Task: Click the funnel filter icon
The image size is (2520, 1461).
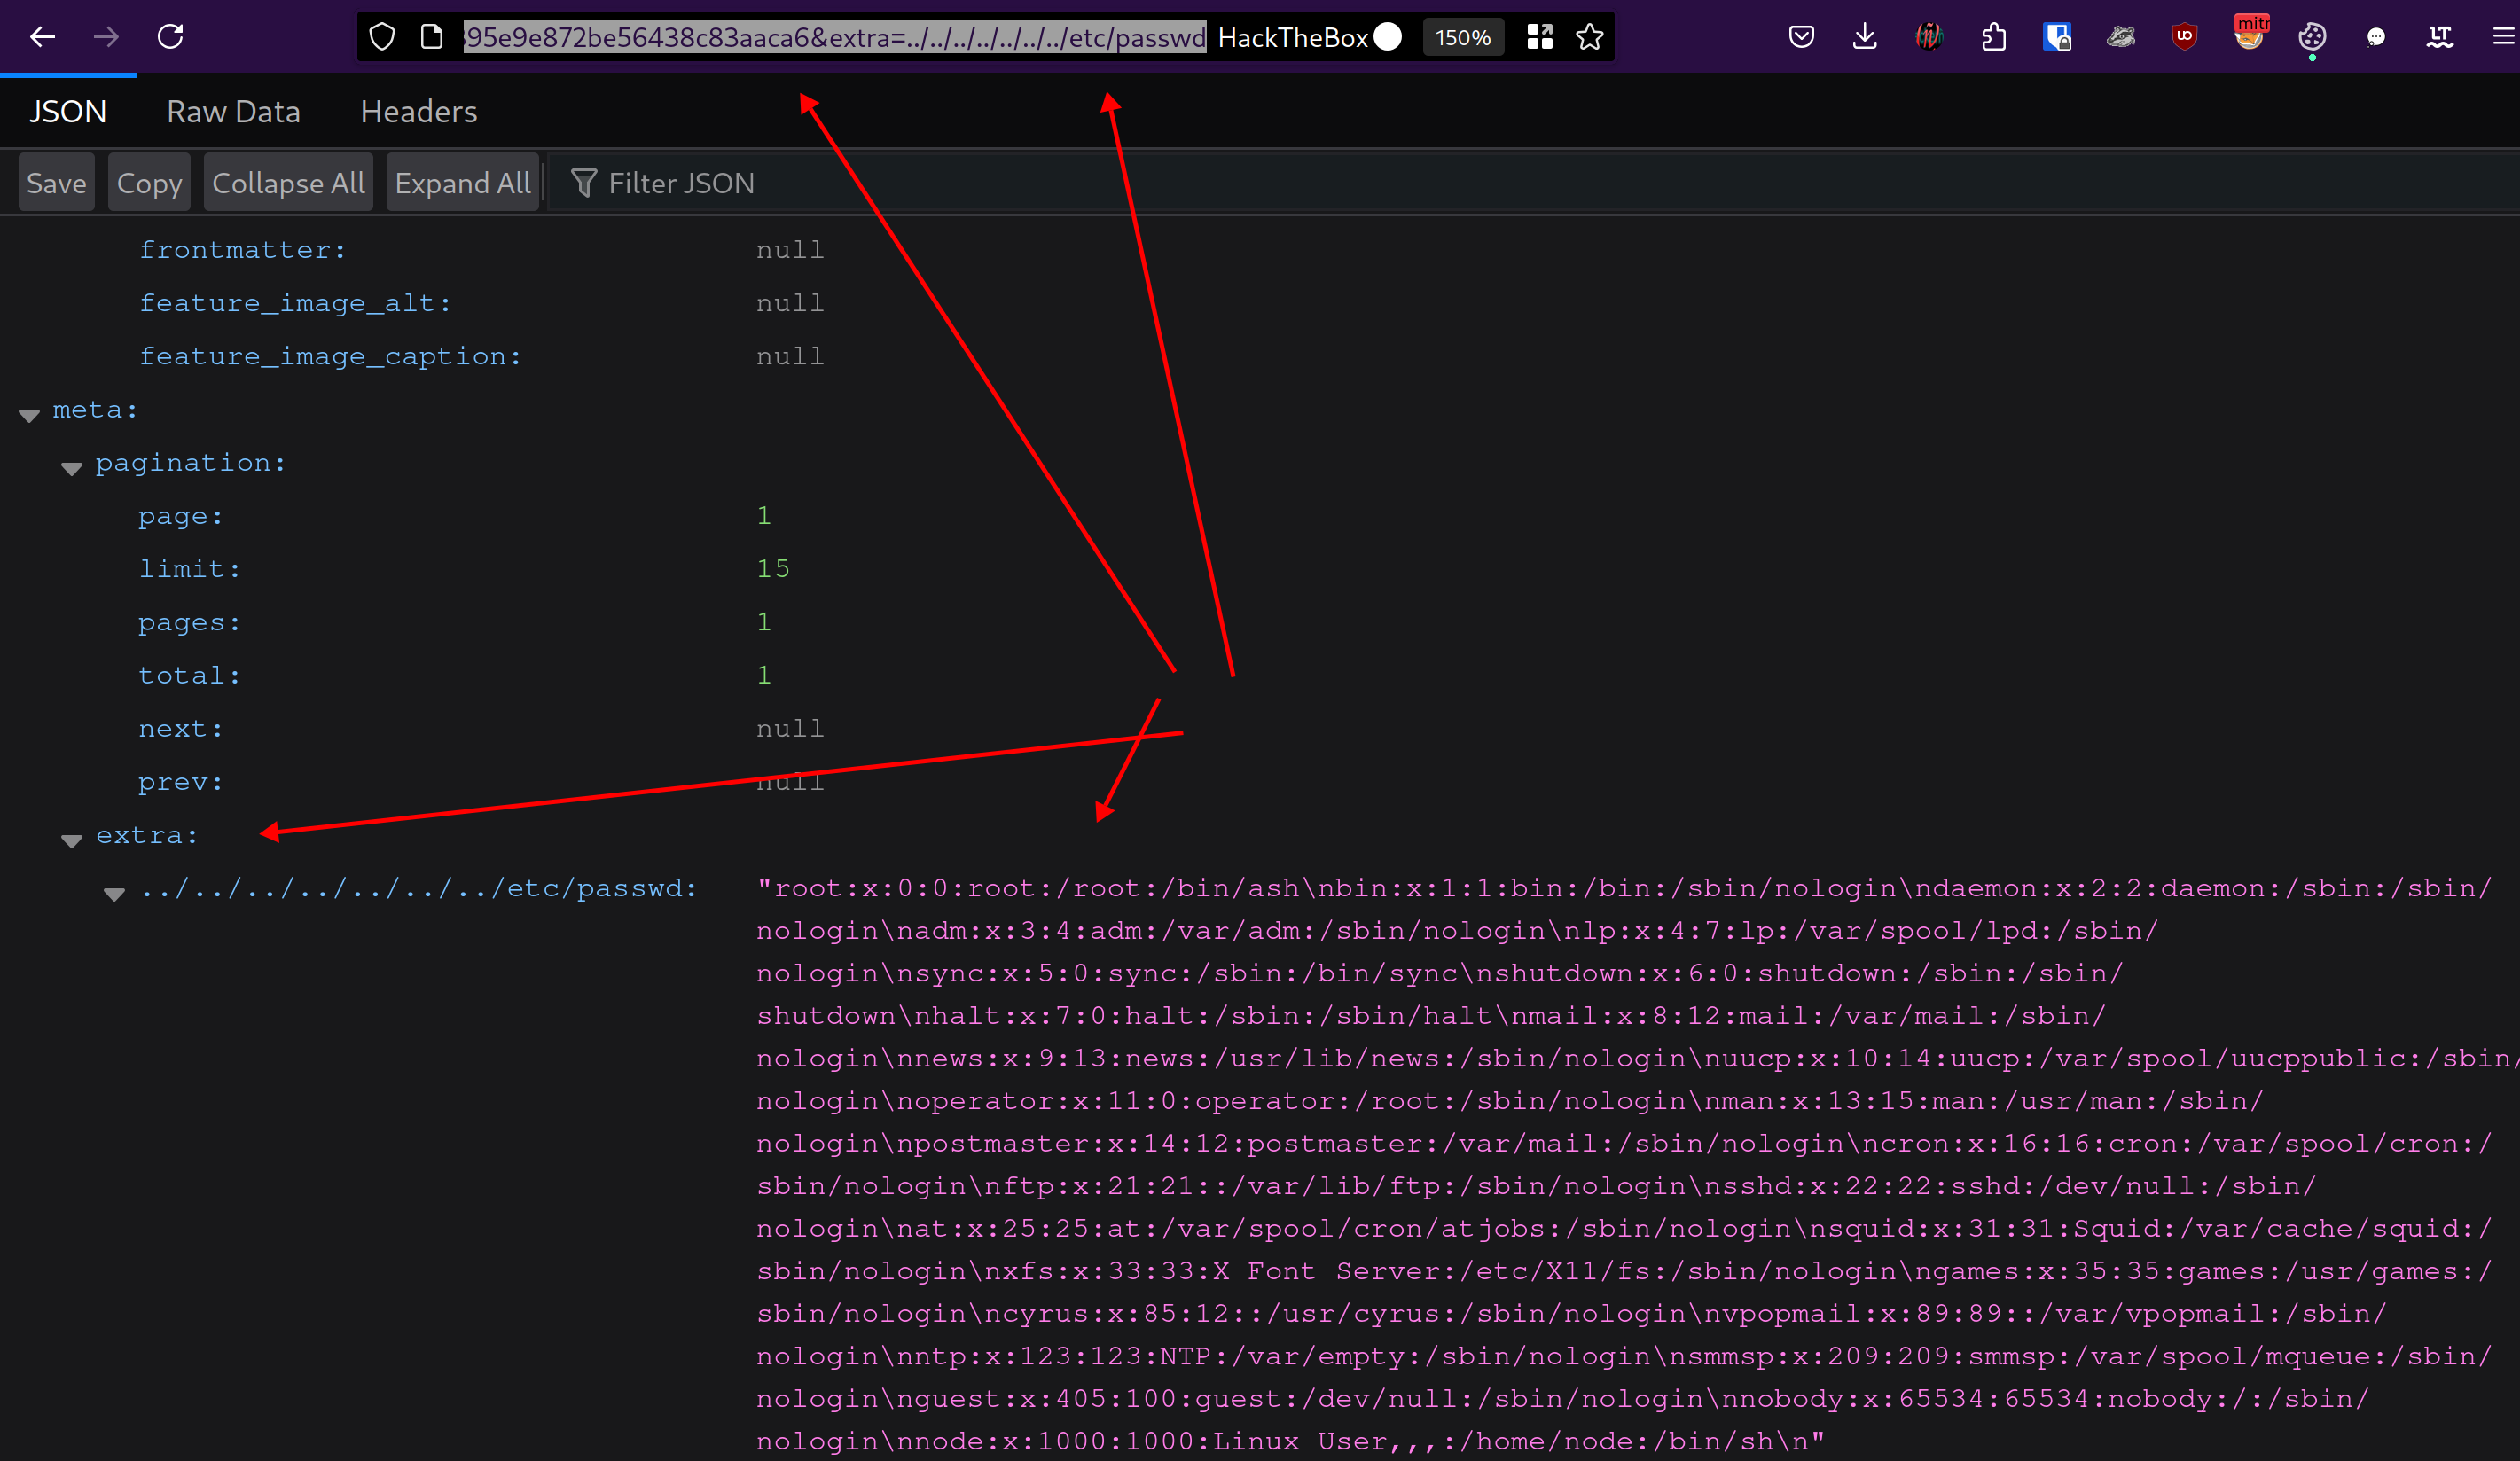Action: tap(584, 183)
